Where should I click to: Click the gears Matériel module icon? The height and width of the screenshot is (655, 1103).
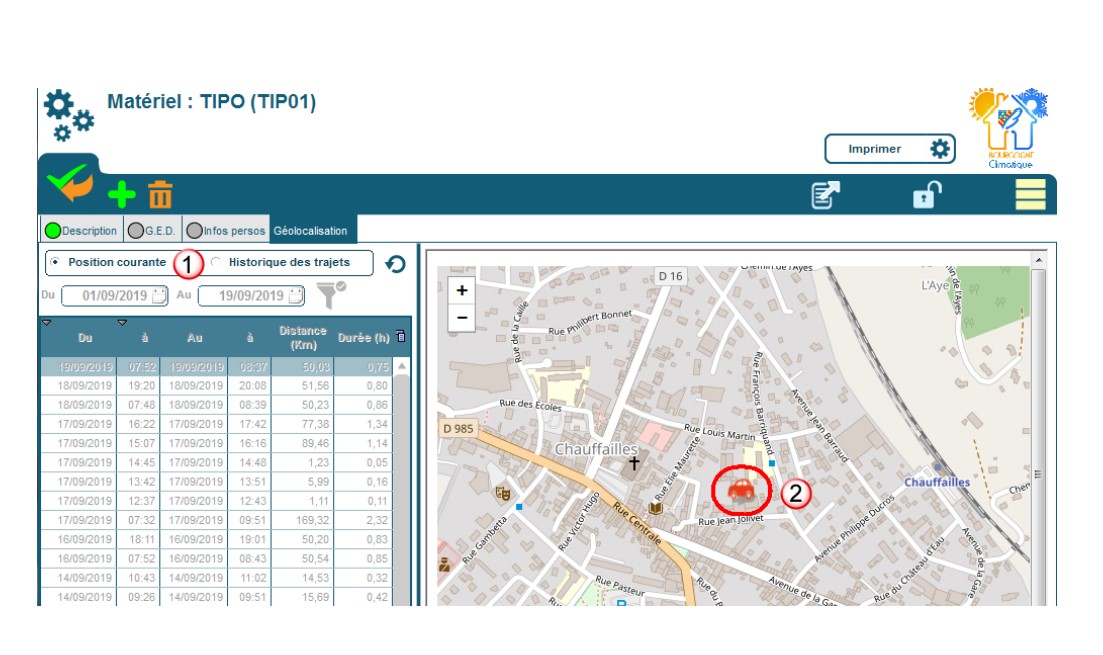(x=68, y=115)
